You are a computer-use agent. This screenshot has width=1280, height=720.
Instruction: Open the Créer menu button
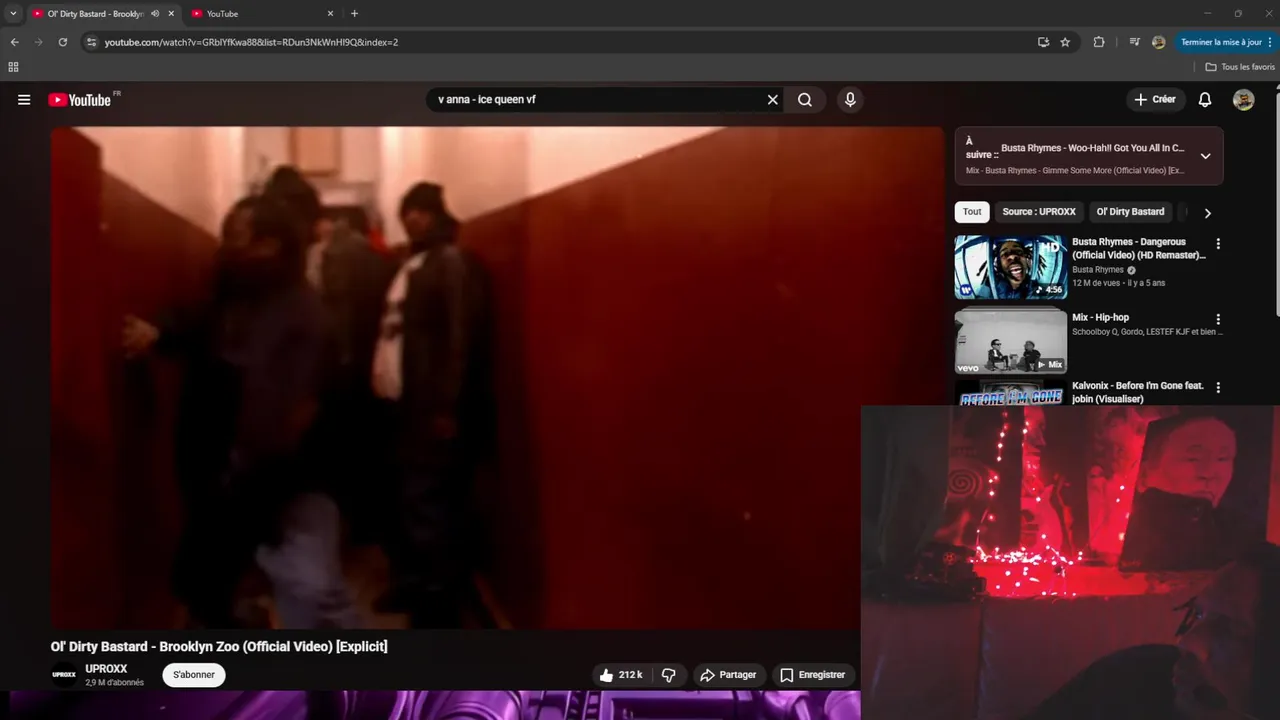click(1155, 100)
